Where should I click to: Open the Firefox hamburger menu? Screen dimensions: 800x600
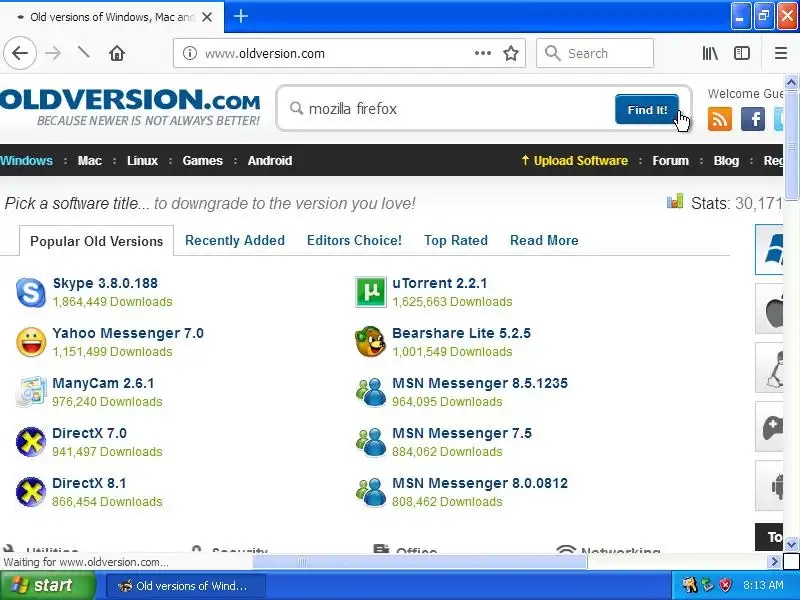(x=781, y=53)
